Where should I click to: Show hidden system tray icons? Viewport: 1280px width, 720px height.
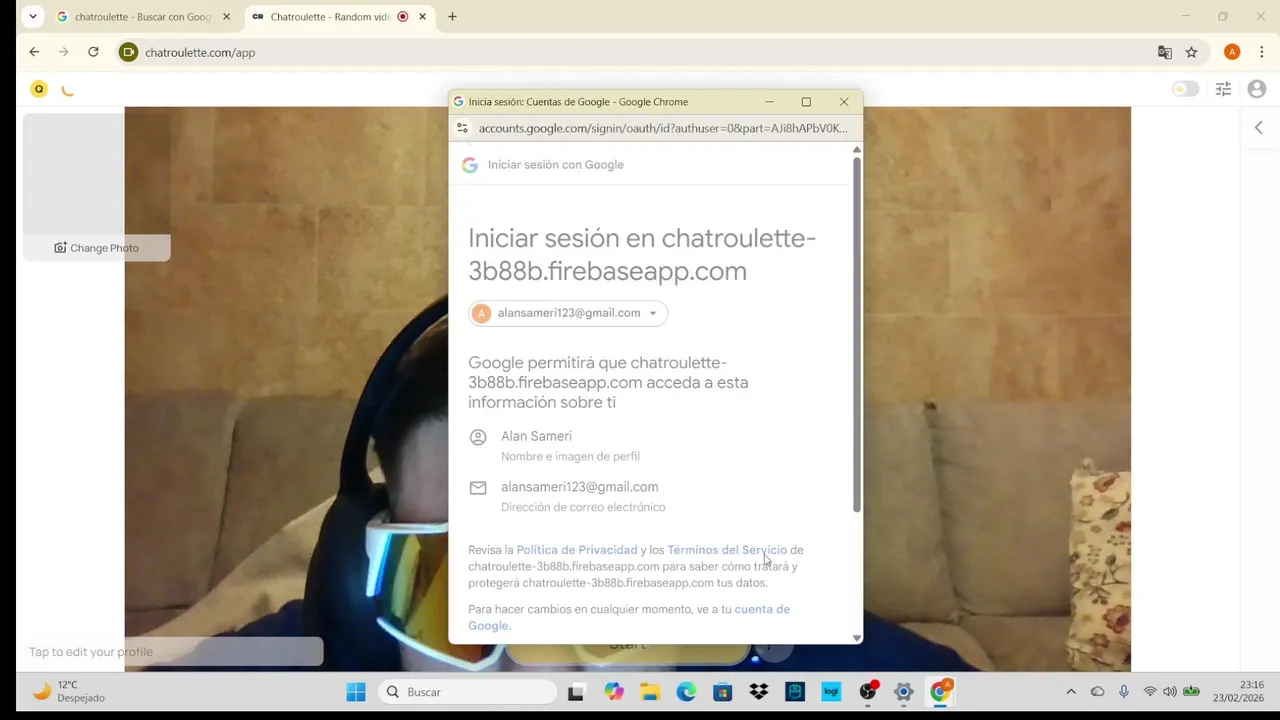[1071, 692]
